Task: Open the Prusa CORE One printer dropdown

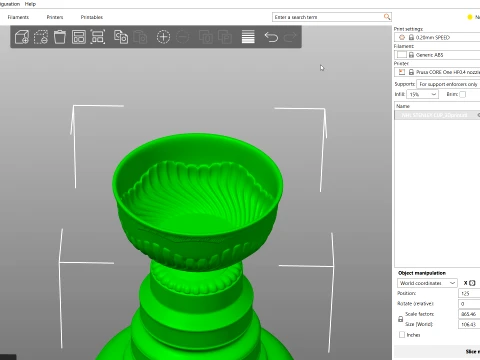Action: tap(437, 72)
